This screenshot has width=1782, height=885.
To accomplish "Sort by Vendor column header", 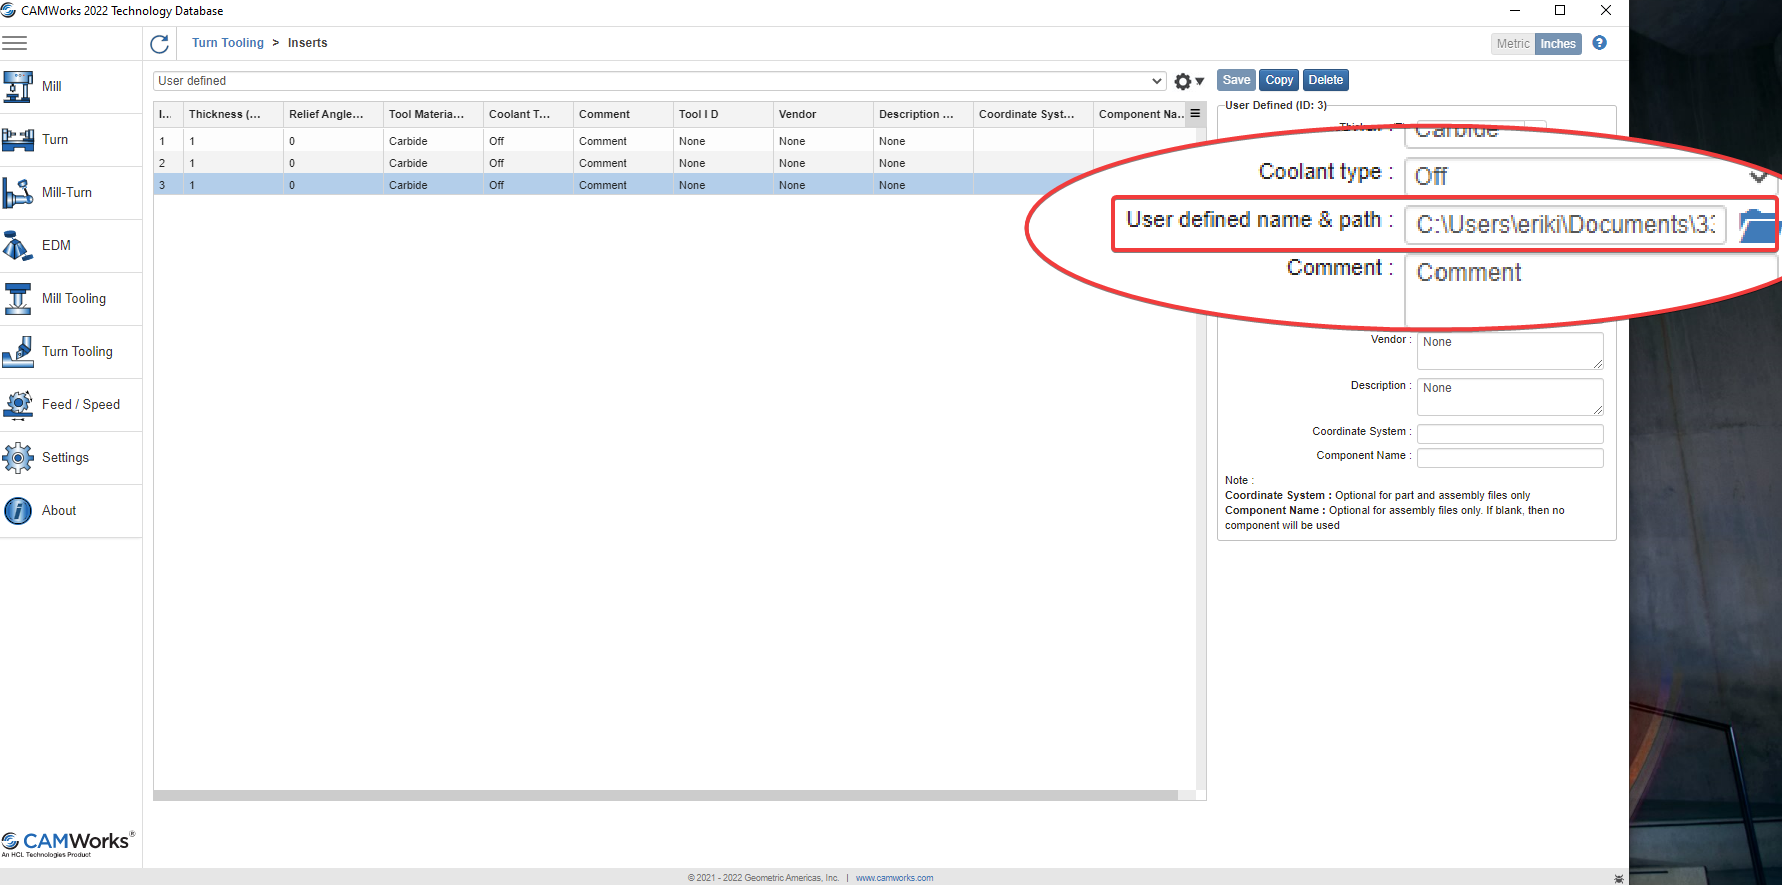I will (x=823, y=114).
